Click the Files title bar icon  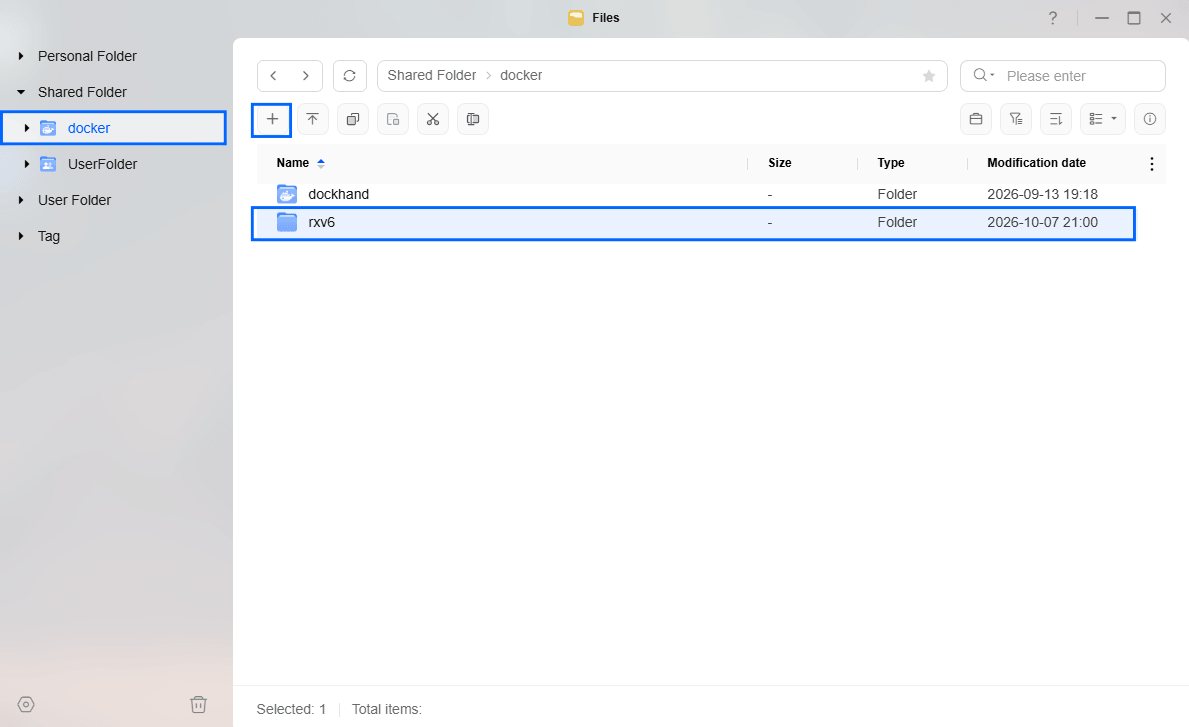point(576,17)
